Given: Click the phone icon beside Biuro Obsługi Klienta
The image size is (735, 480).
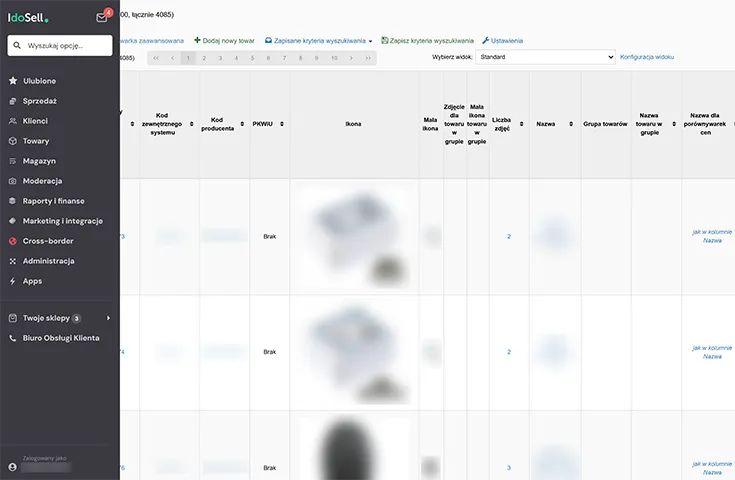Looking at the screenshot, I should click(x=13, y=338).
